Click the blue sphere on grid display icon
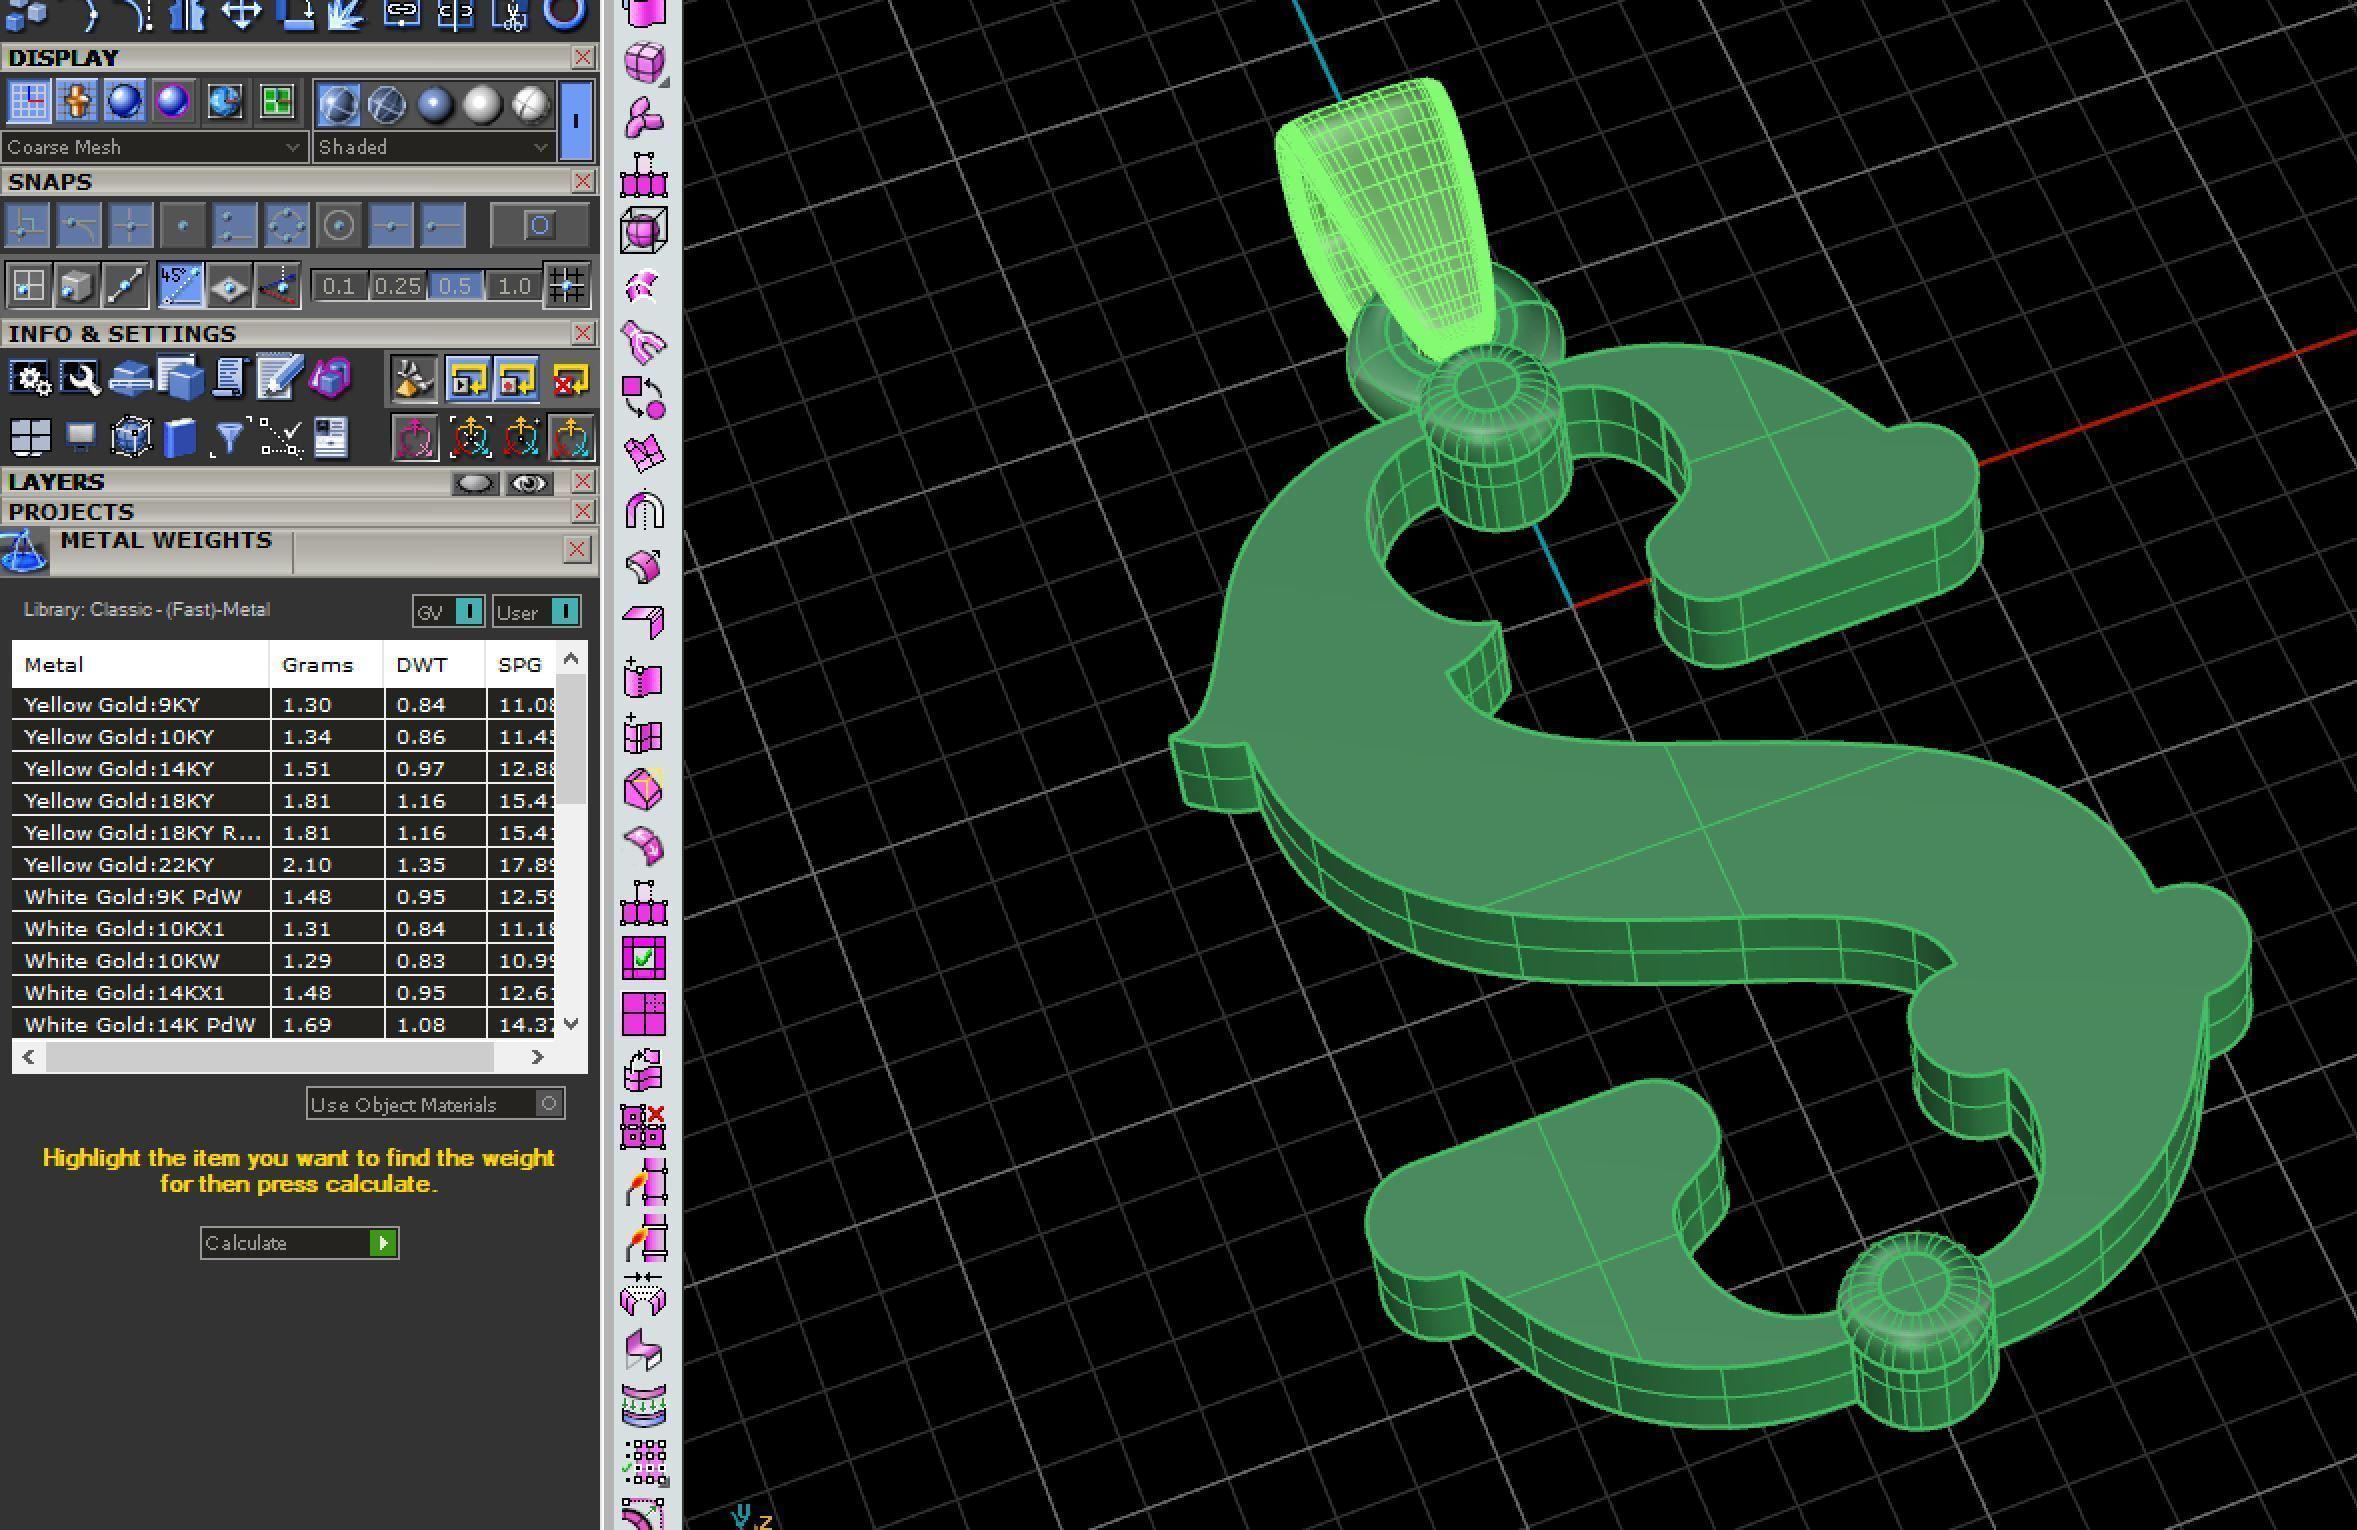The width and height of the screenshot is (2357, 1530). [x=125, y=102]
